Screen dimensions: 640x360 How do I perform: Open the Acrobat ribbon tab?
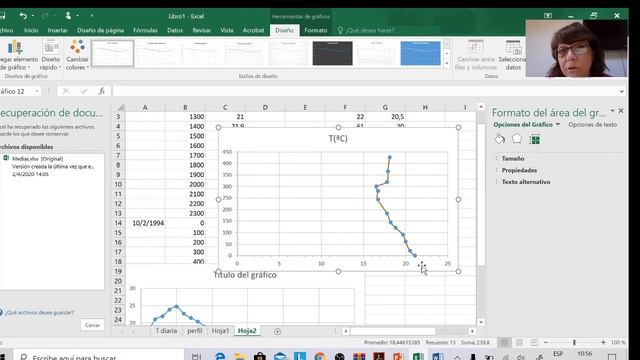coord(253,30)
